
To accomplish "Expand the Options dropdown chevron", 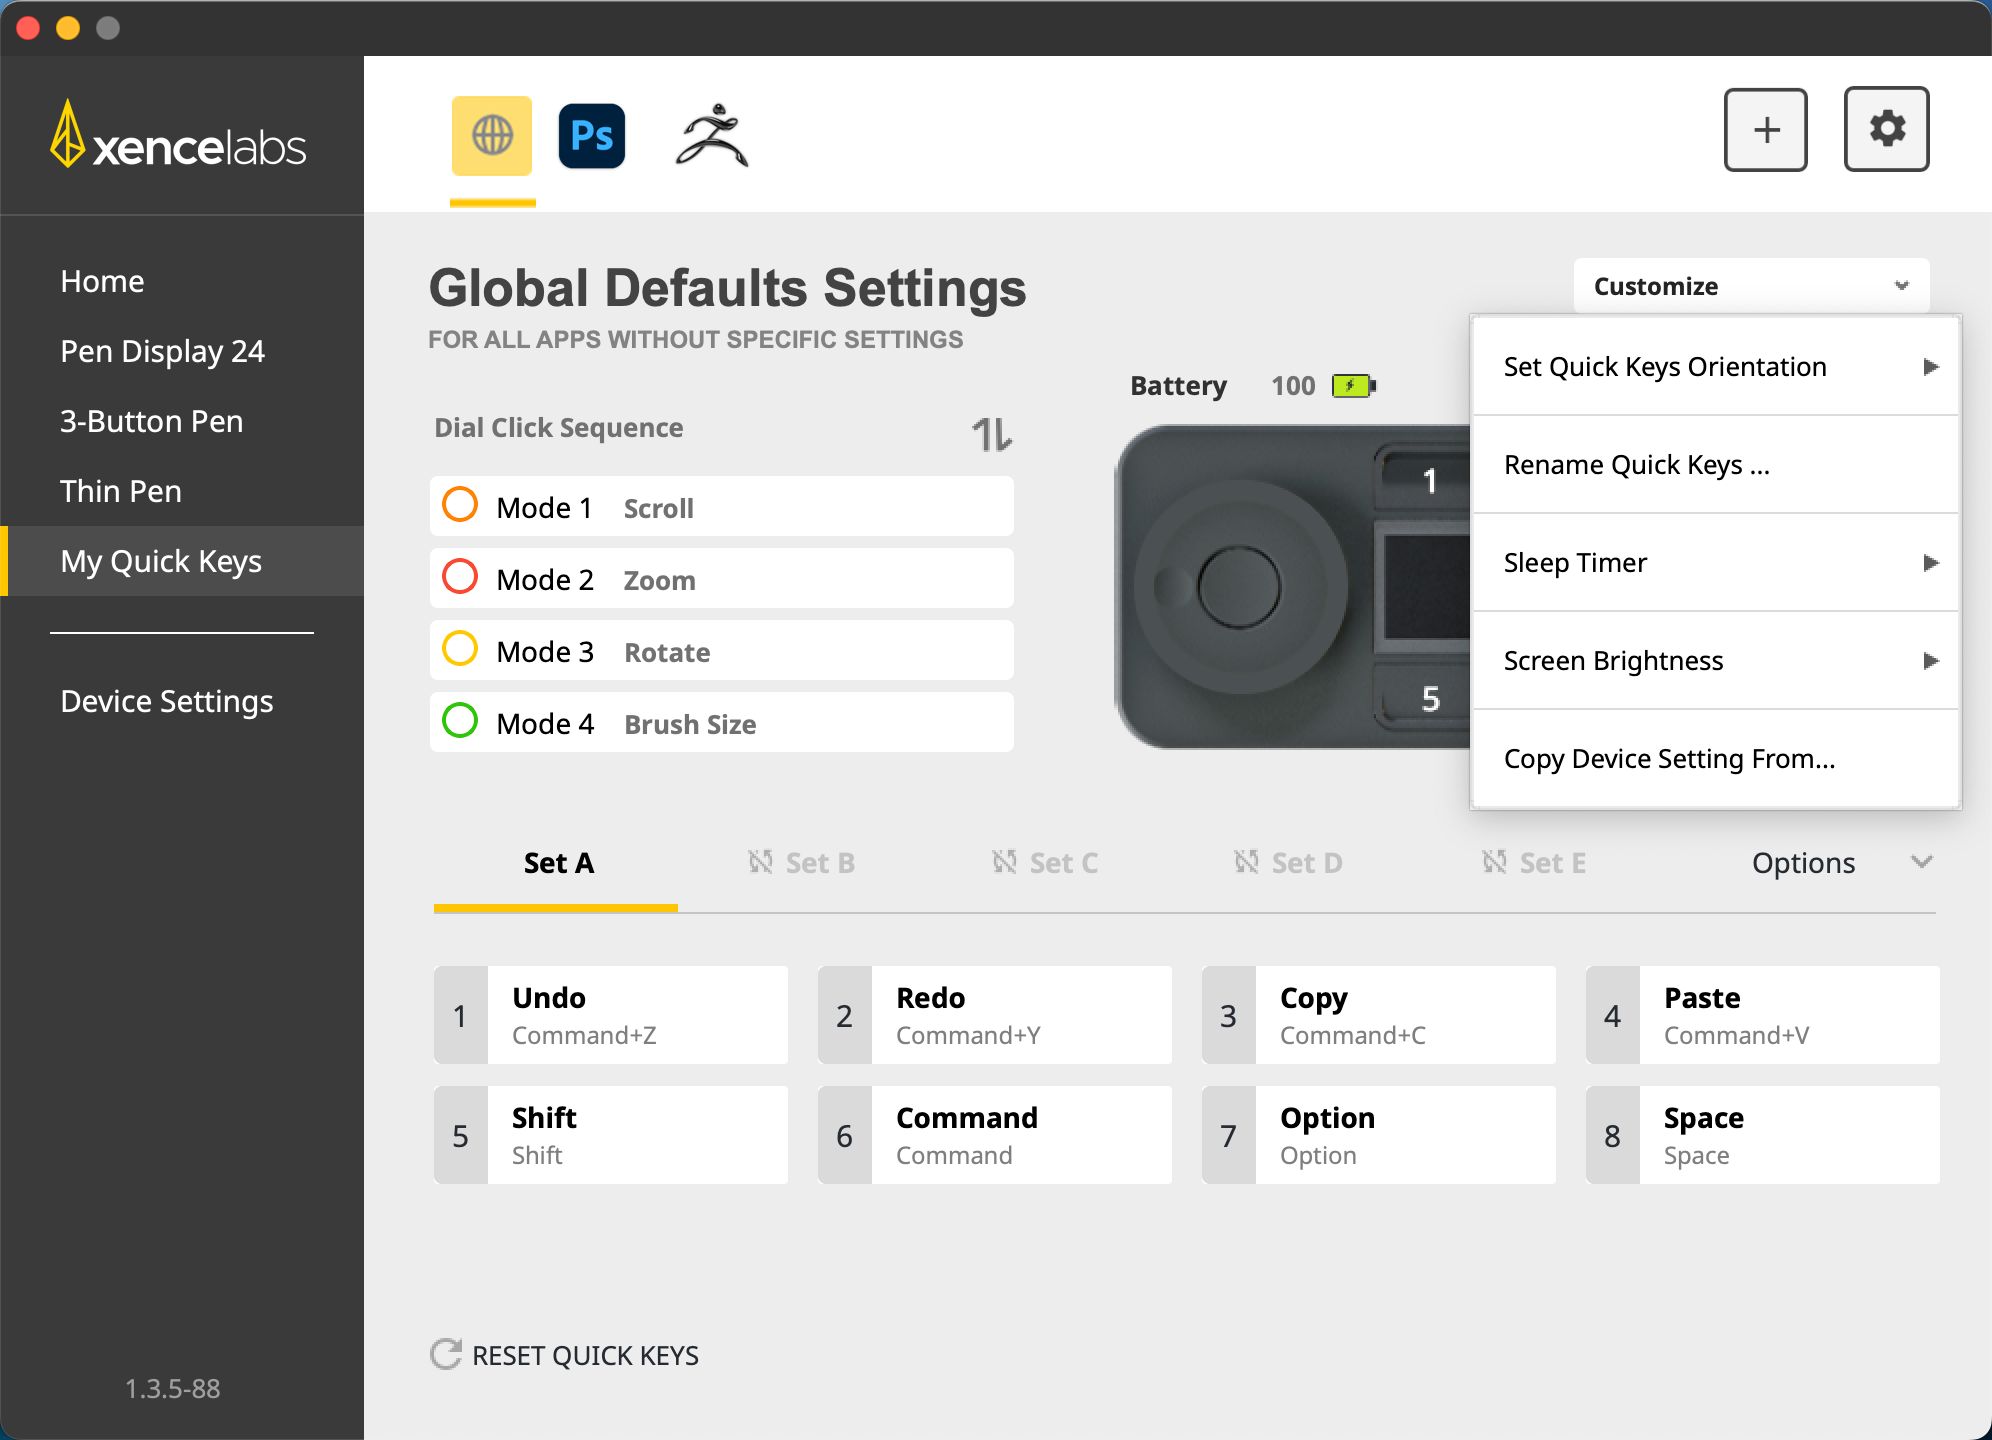I will [1921, 862].
